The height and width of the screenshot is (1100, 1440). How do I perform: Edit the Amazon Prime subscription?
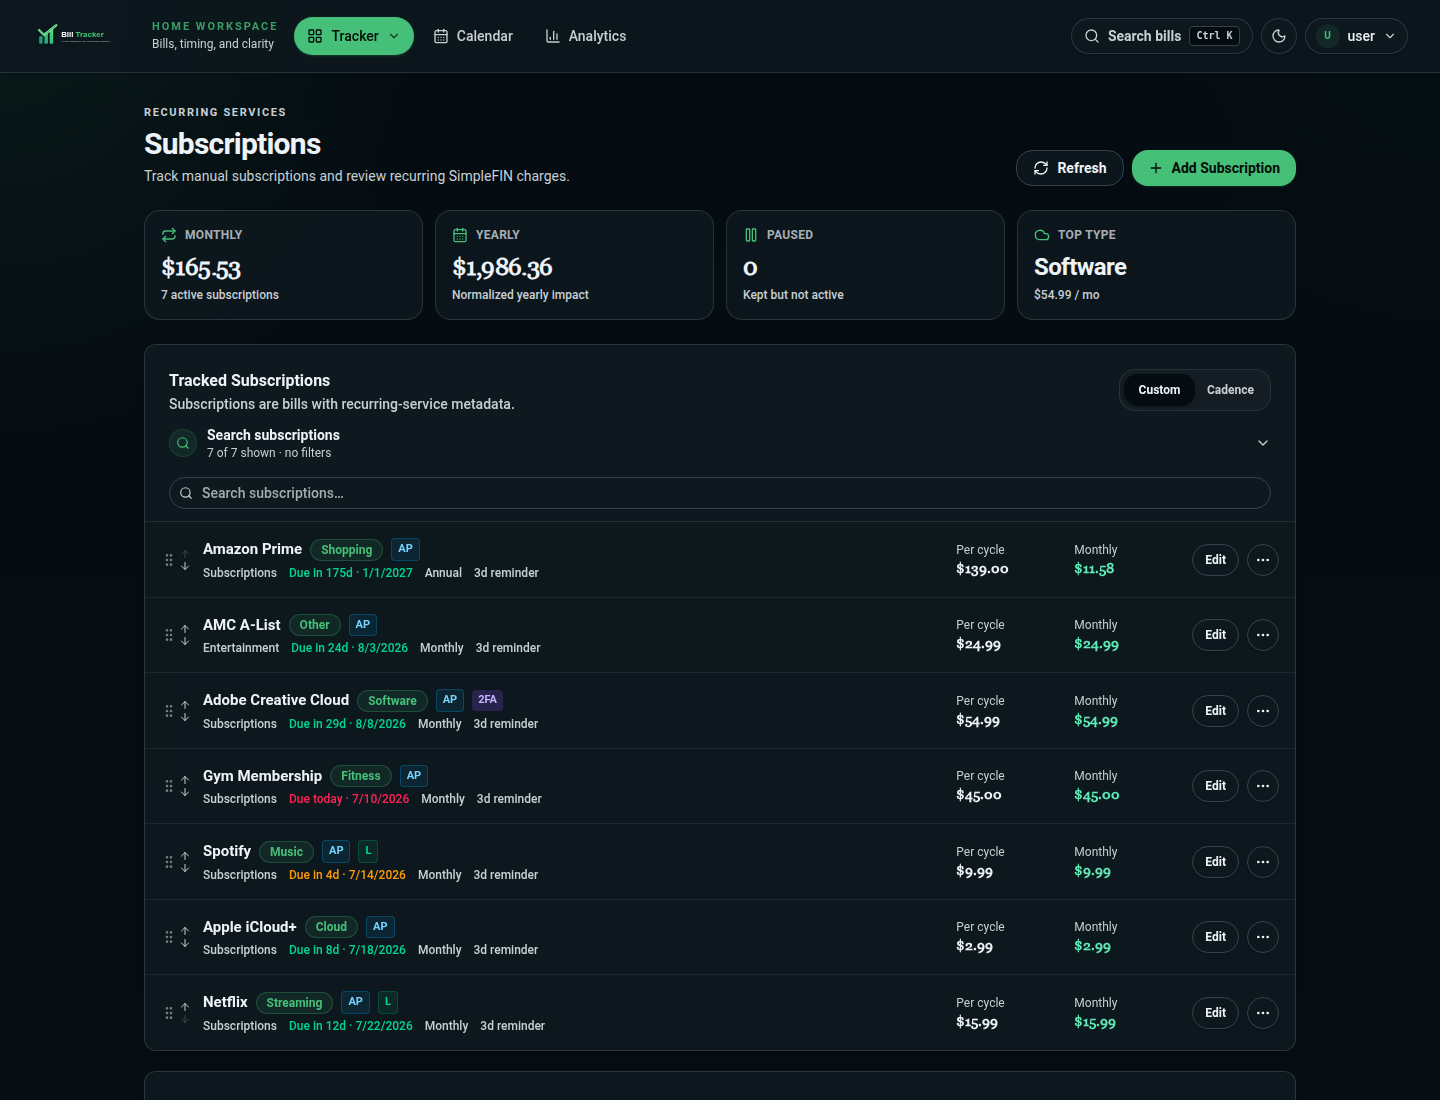click(x=1216, y=560)
